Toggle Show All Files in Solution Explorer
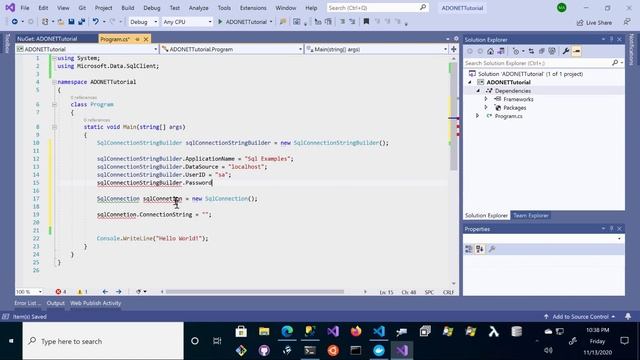Image resolution: width=640 pixels, height=360 pixels. [x=552, y=51]
